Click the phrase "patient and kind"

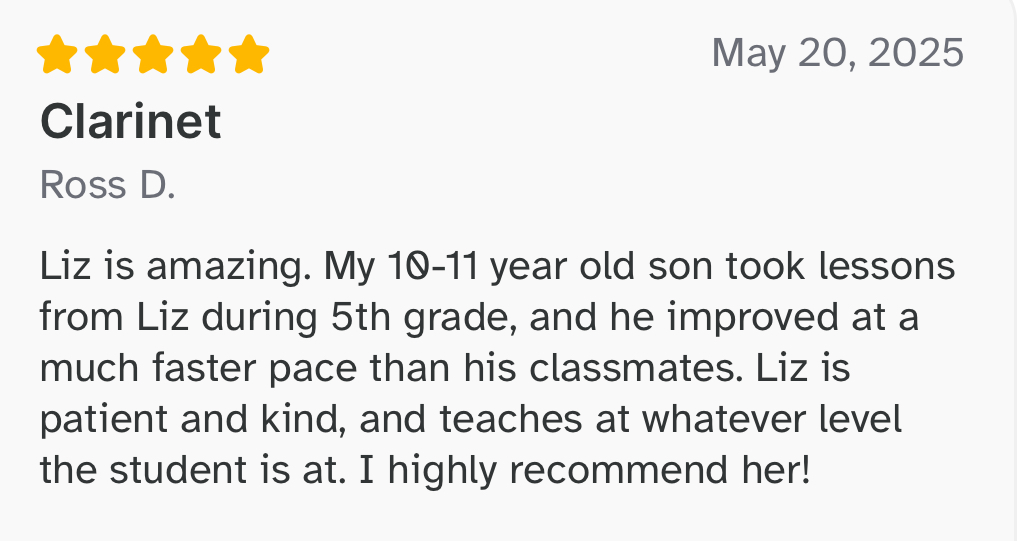191,419
